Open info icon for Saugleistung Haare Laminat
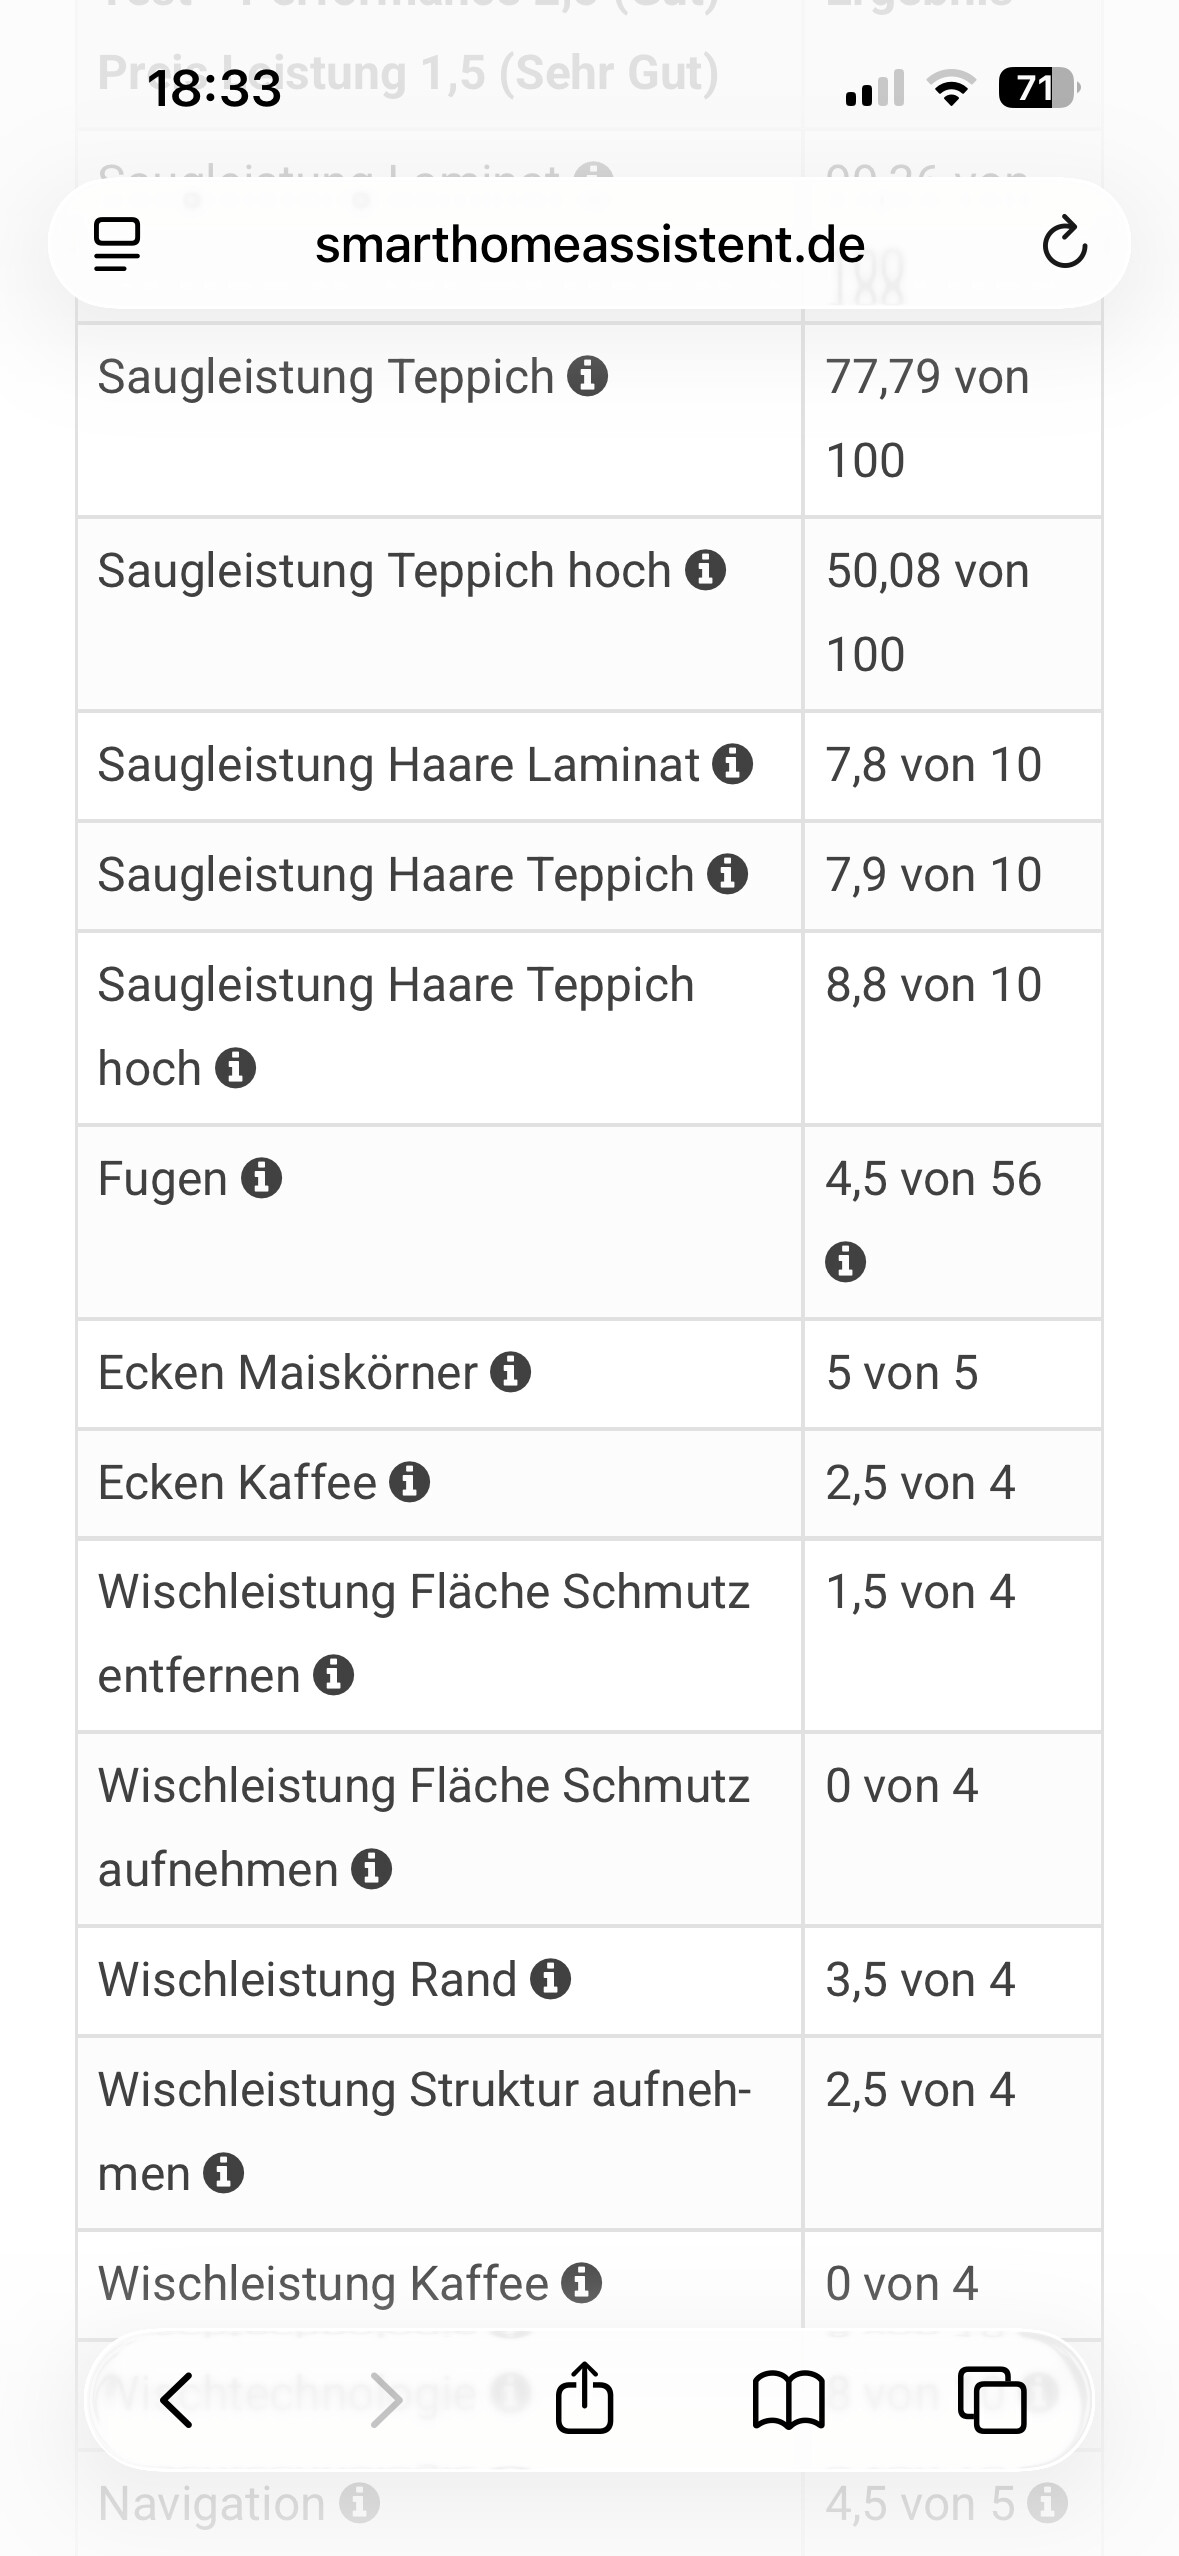The height and width of the screenshot is (2556, 1179). pos(733,765)
